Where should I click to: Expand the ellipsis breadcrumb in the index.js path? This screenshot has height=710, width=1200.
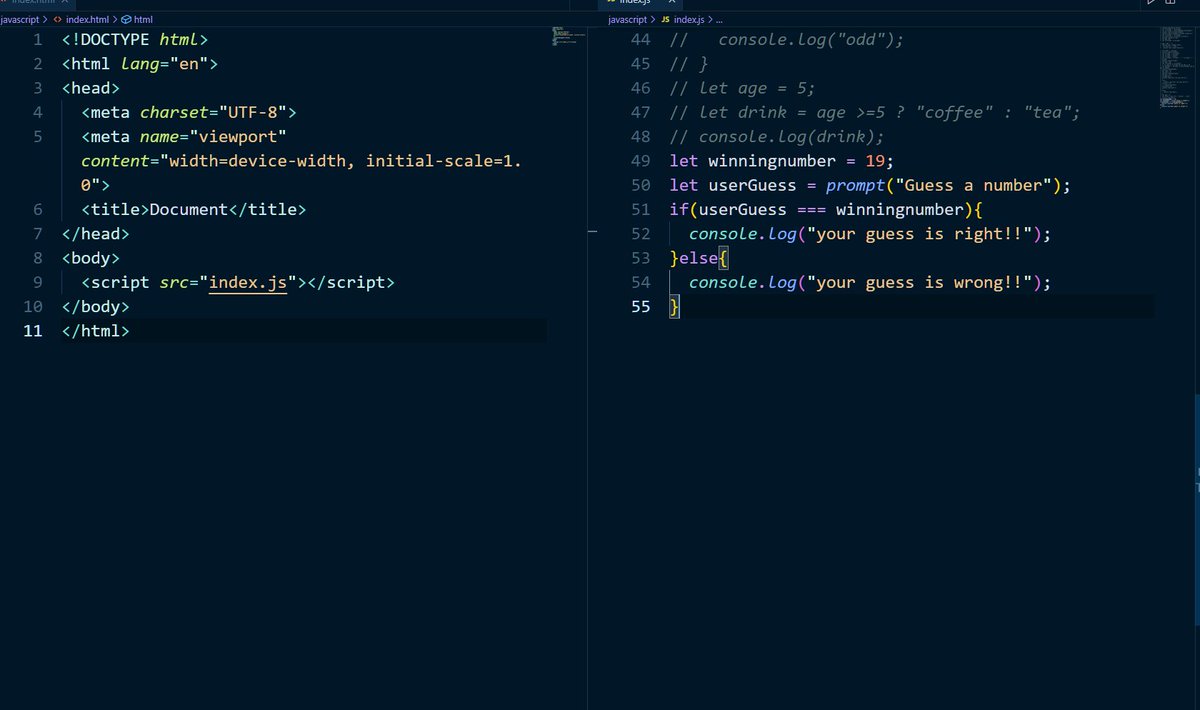click(719, 19)
